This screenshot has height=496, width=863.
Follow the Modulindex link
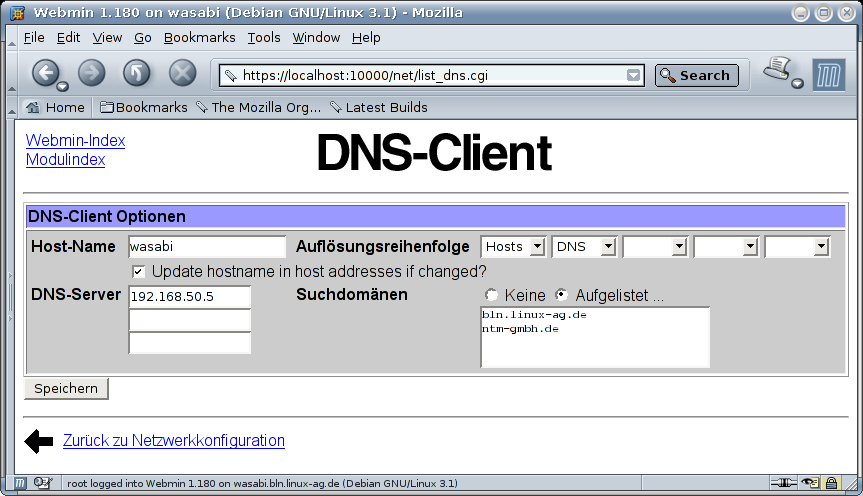click(65, 160)
